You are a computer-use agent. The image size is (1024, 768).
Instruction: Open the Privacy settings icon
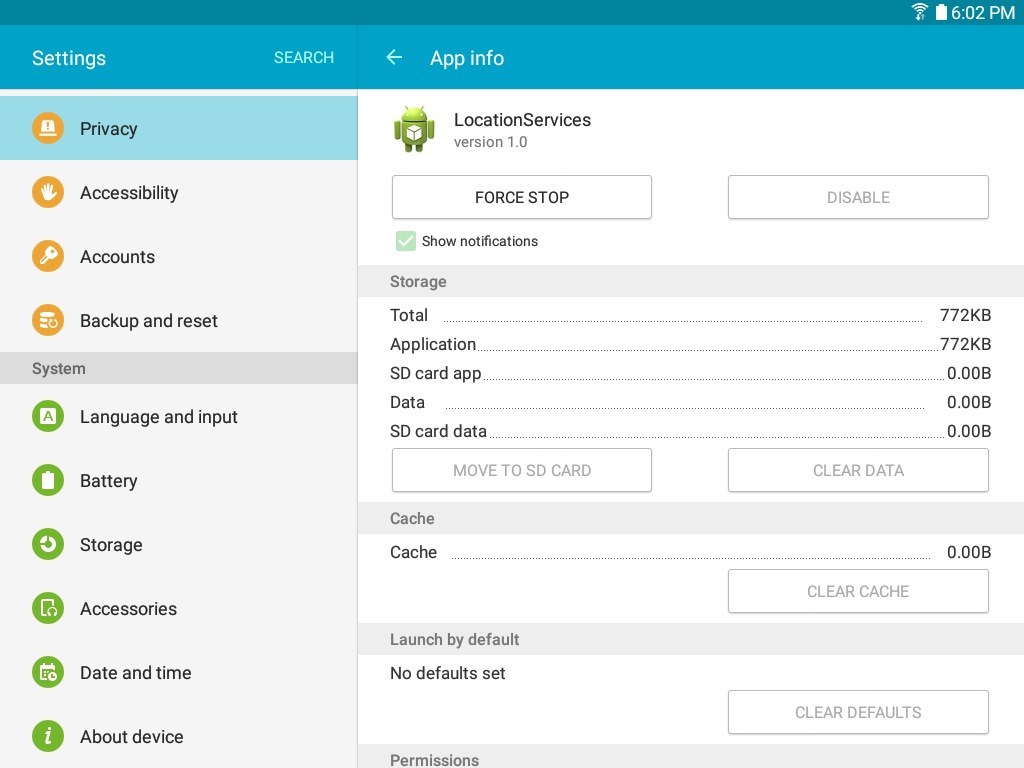(48, 128)
